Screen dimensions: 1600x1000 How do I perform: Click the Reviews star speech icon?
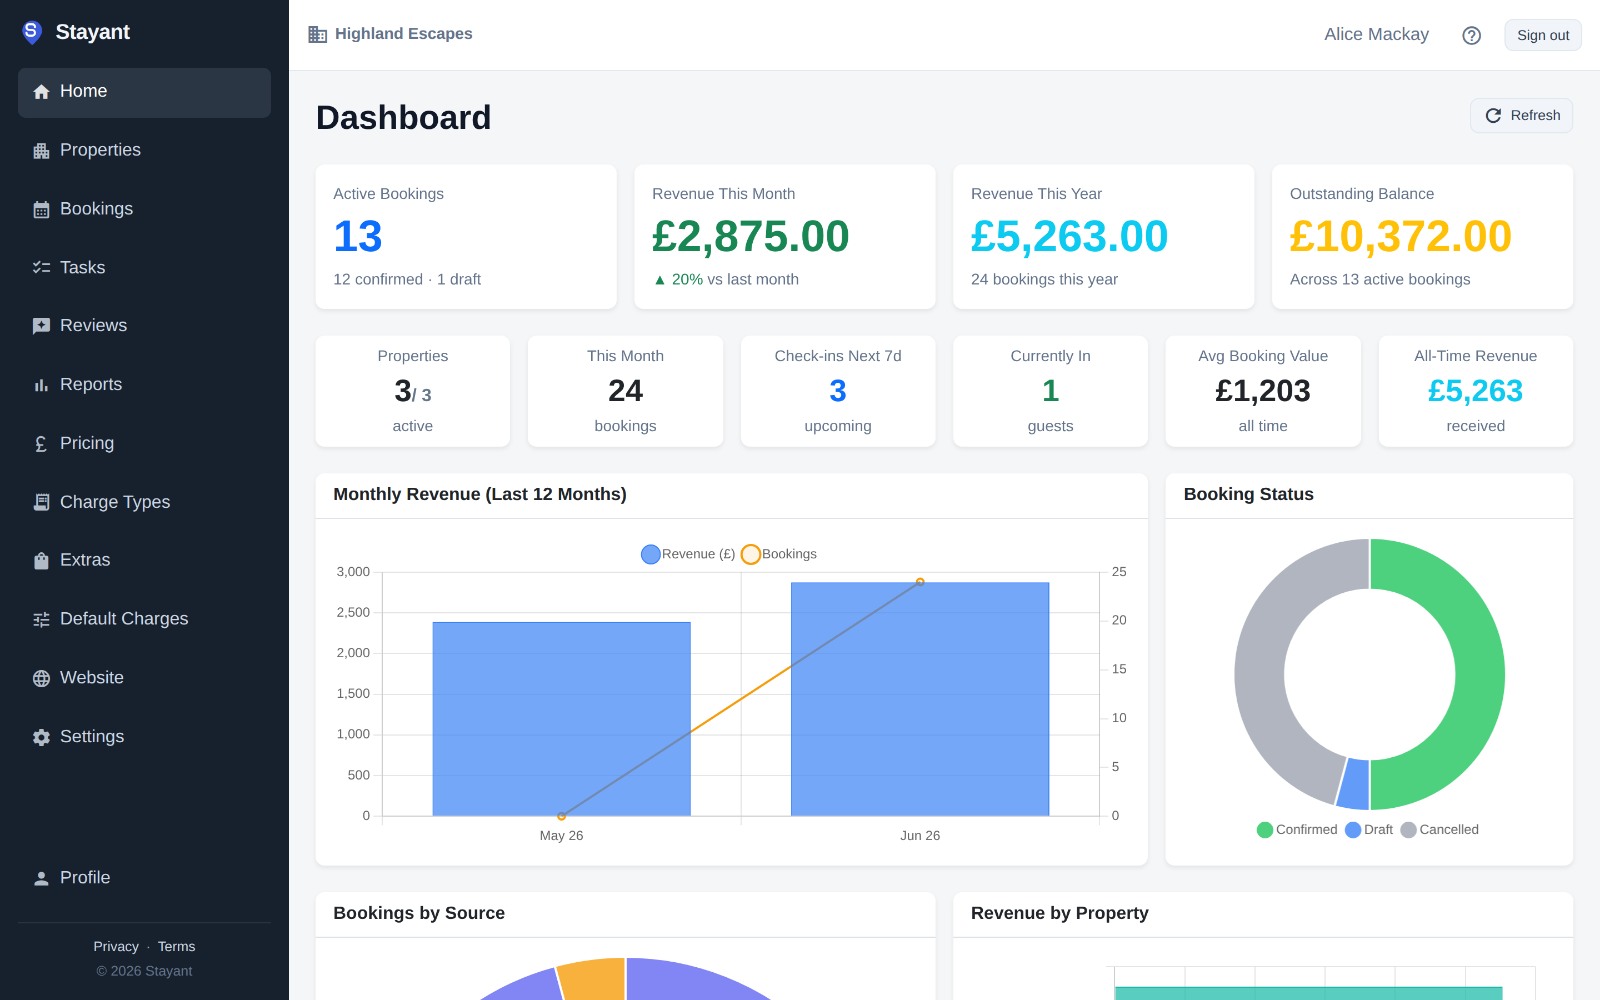pyautogui.click(x=41, y=326)
